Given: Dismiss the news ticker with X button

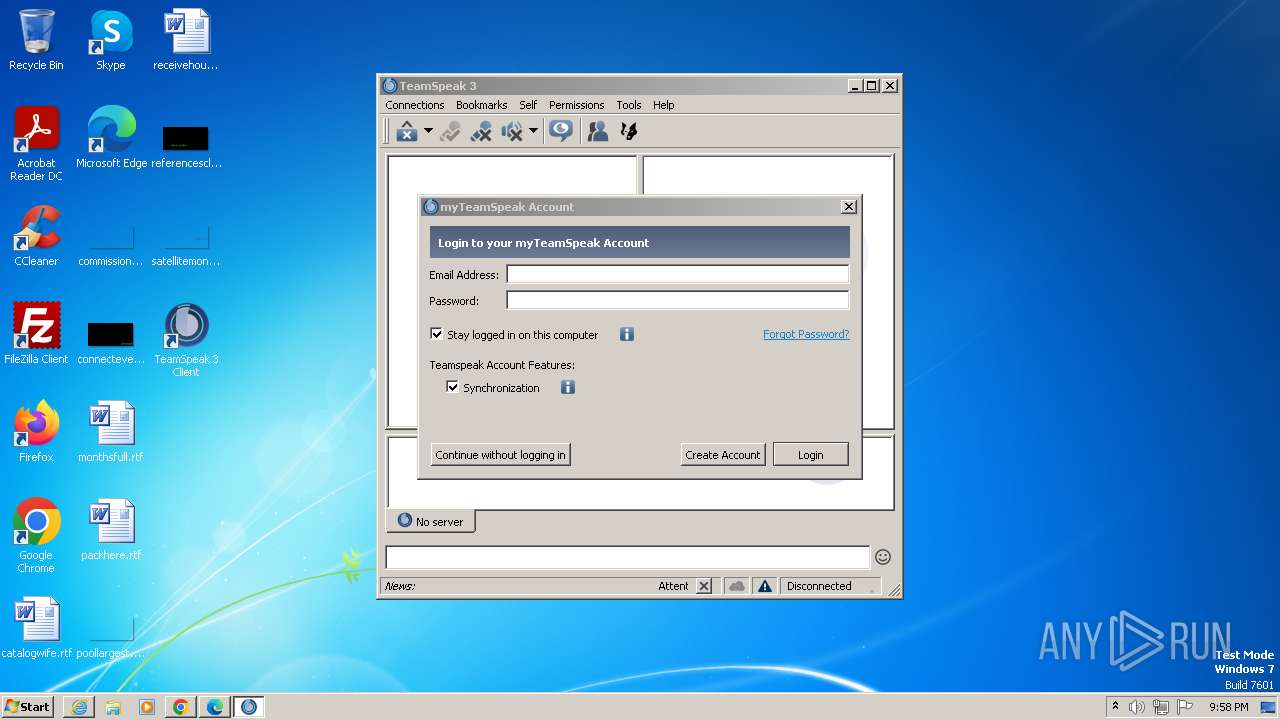Looking at the screenshot, I should click(x=704, y=586).
